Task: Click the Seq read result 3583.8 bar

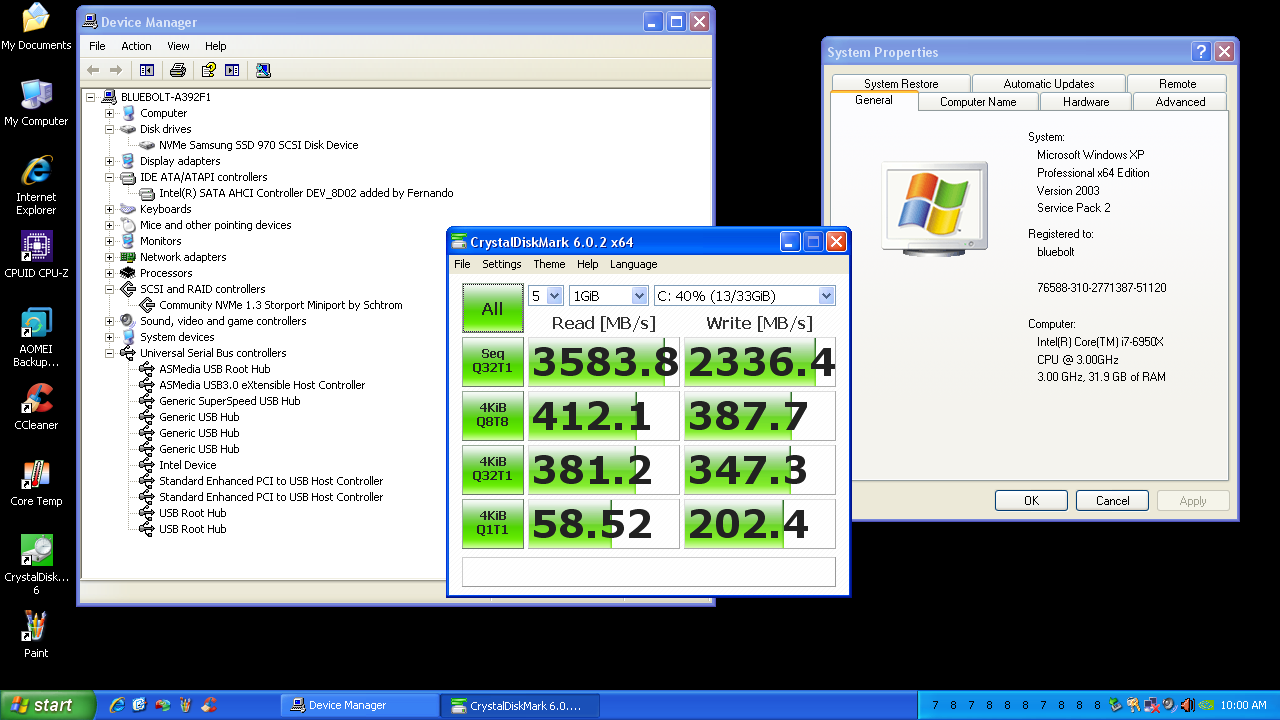Action: click(604, 362)
